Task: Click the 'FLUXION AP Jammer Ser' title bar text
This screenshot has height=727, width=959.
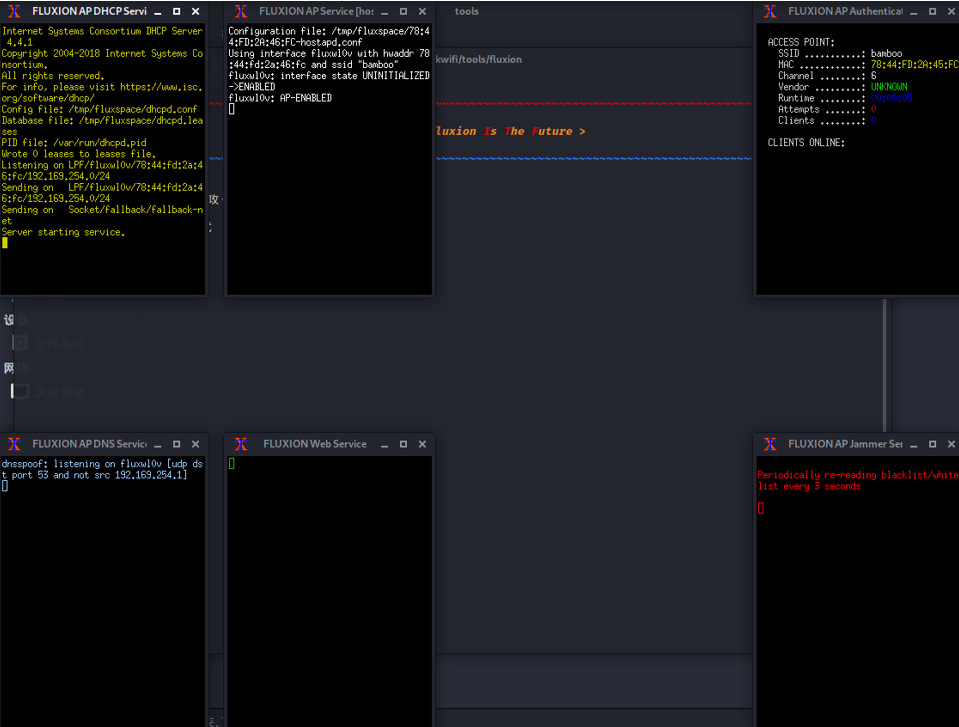Action: click(x=845, y=444)
